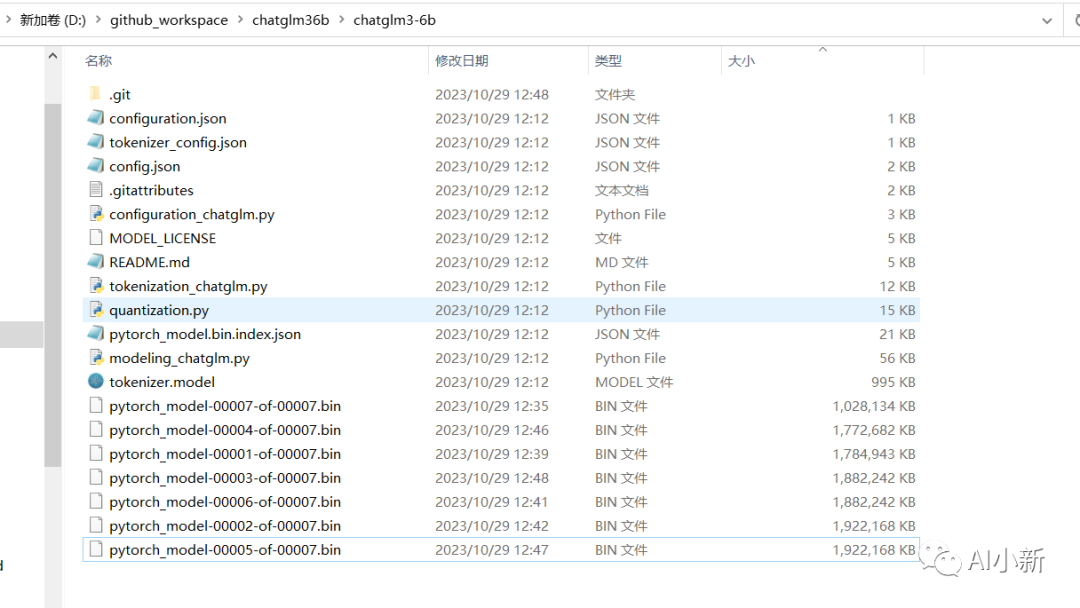Click the tokenizer.model globe icon

[x=96, y=381]
